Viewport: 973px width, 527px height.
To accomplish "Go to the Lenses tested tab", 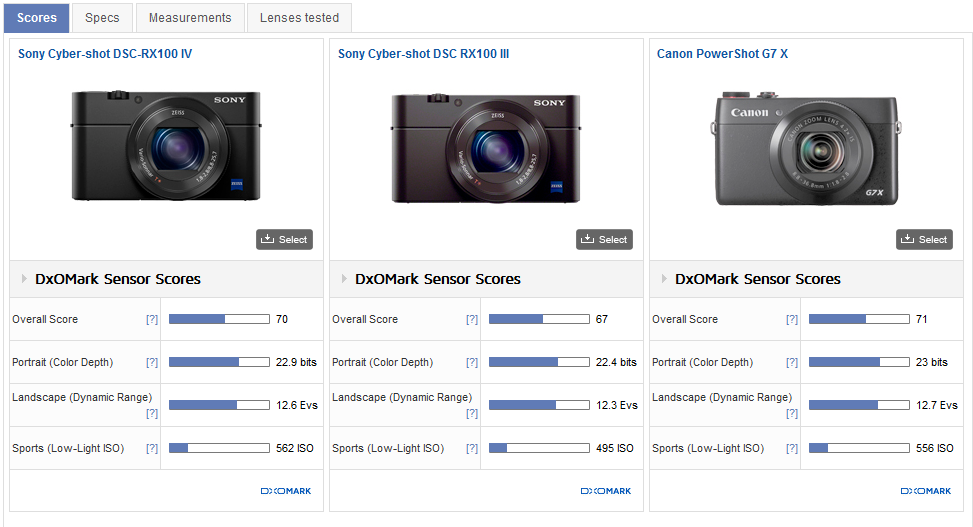I will pyautogui.click(x=299, y=18).
